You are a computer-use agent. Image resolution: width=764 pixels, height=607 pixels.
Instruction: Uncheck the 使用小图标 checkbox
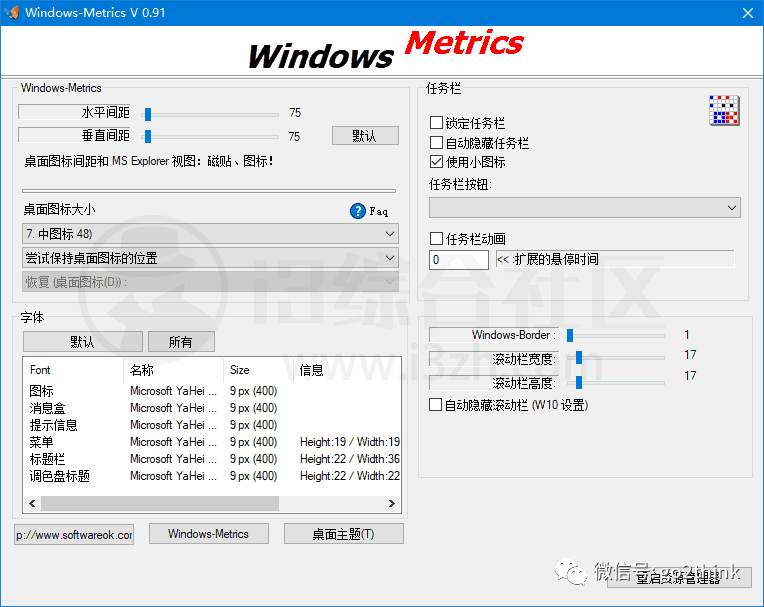437,162
